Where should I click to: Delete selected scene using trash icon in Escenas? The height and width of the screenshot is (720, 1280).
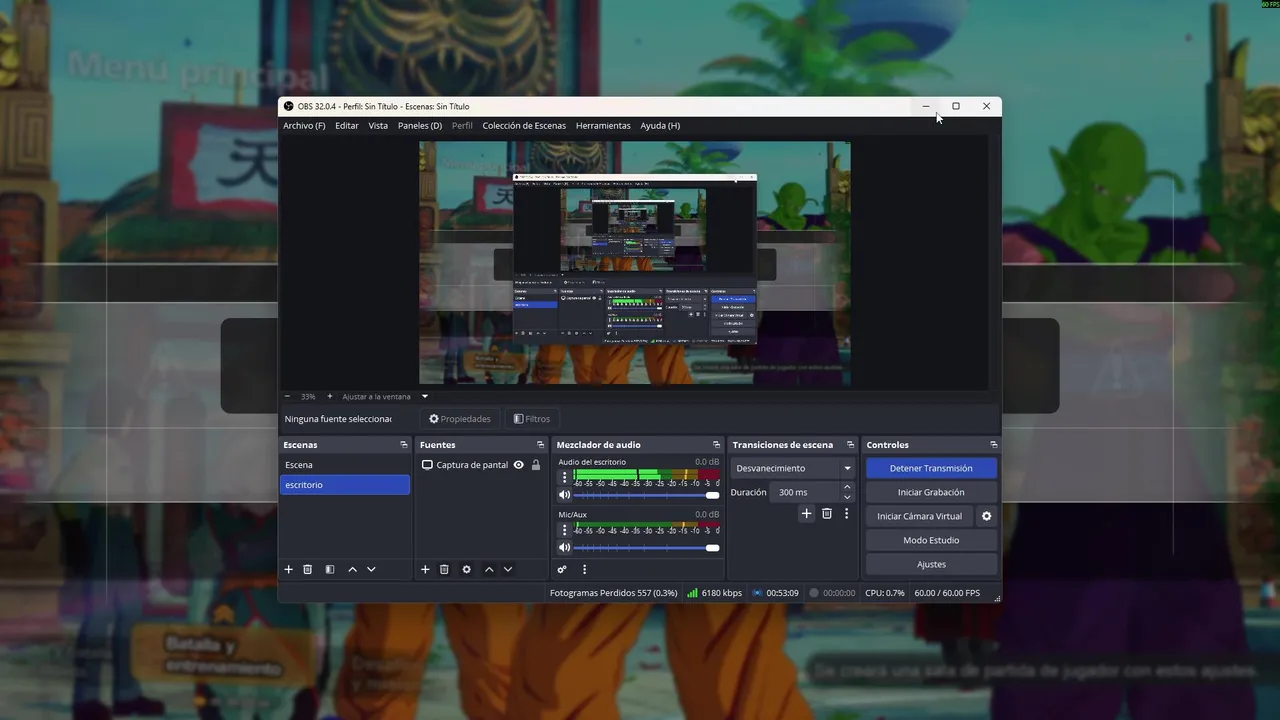pos(308,569)
